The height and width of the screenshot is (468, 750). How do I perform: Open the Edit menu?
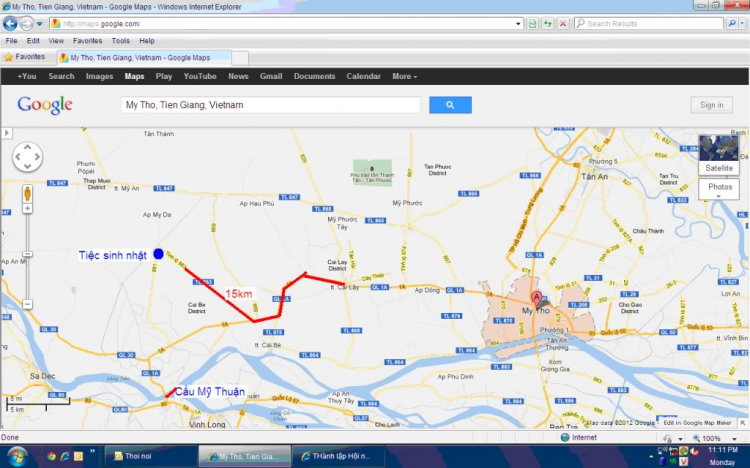[33, 41]
